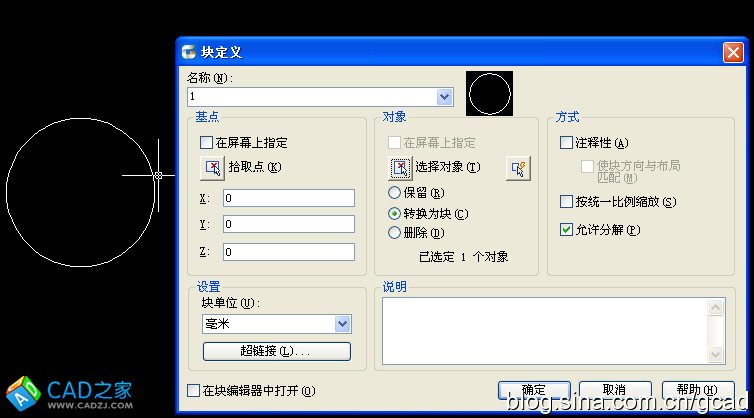Image resolution: width=754 pixels, height=418 pixels.
Task: Click inside the 说明 description text area
Action: [544, 330]
